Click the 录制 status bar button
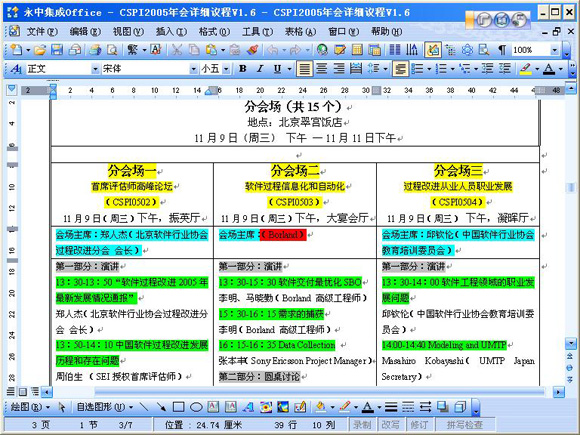This screenshot has width=580, height=435. pyautogui.click(x=362, y=425)
